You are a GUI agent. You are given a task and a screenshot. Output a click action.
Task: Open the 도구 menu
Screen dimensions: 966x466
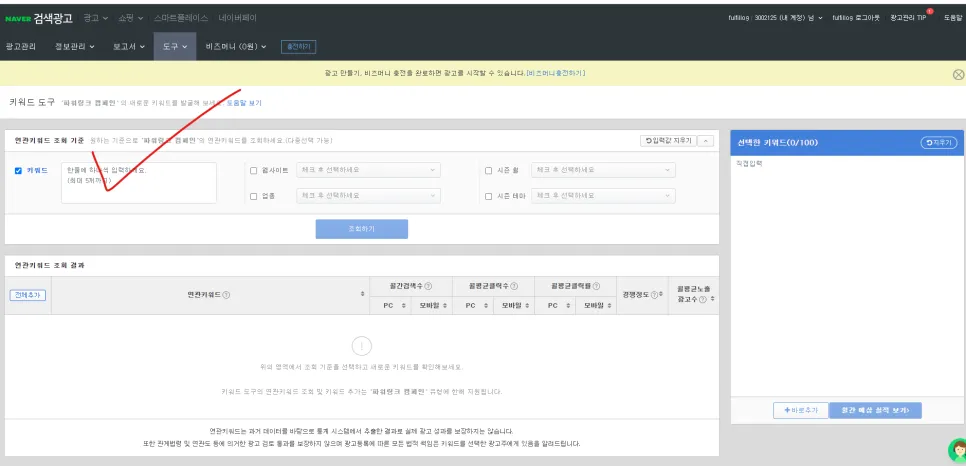pos(175,46)
